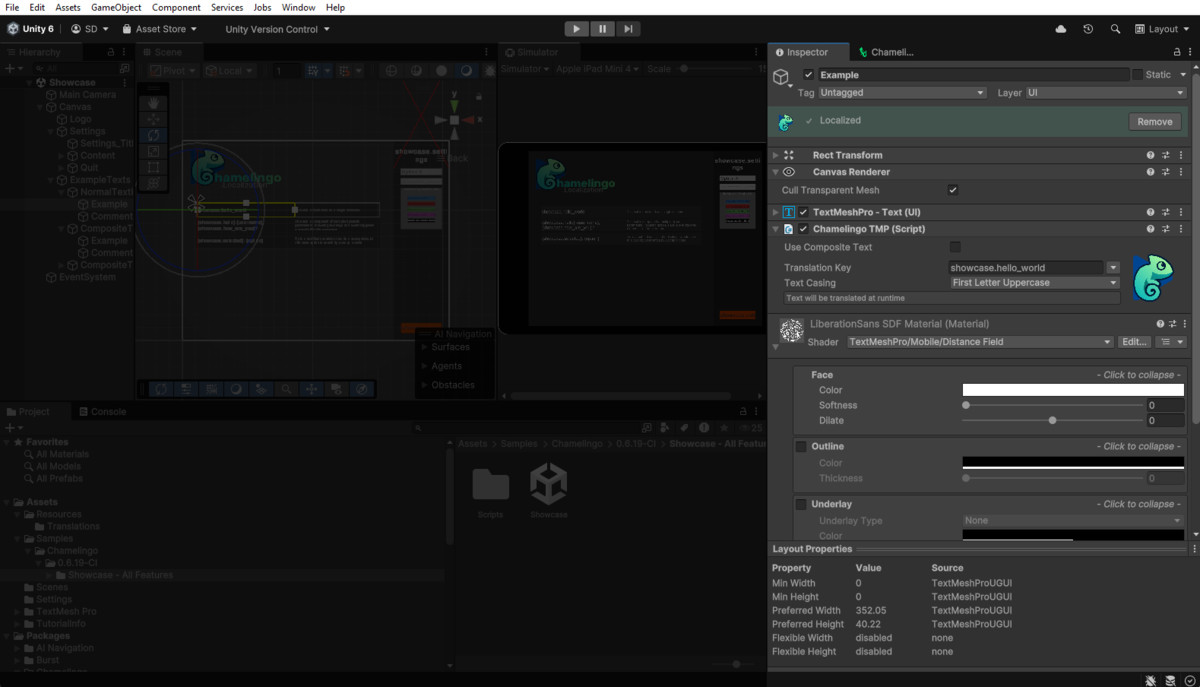The width and height of the screenshot is (1200, 687).
Task: Open the Text Casing dropdown
Action: point(1034,283)
